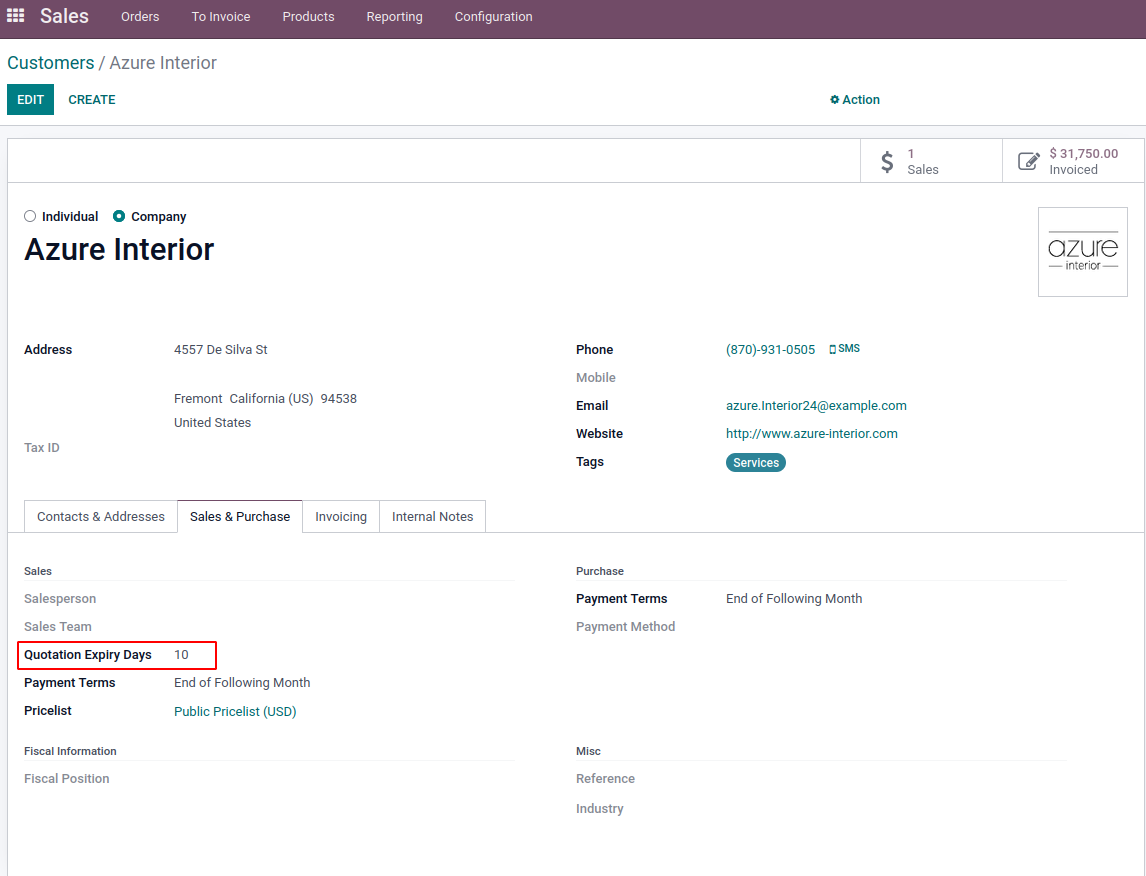Screen dimensions: 1146x876
Task: Click the Azure Interior company name heading
Action: click(119, 249)
